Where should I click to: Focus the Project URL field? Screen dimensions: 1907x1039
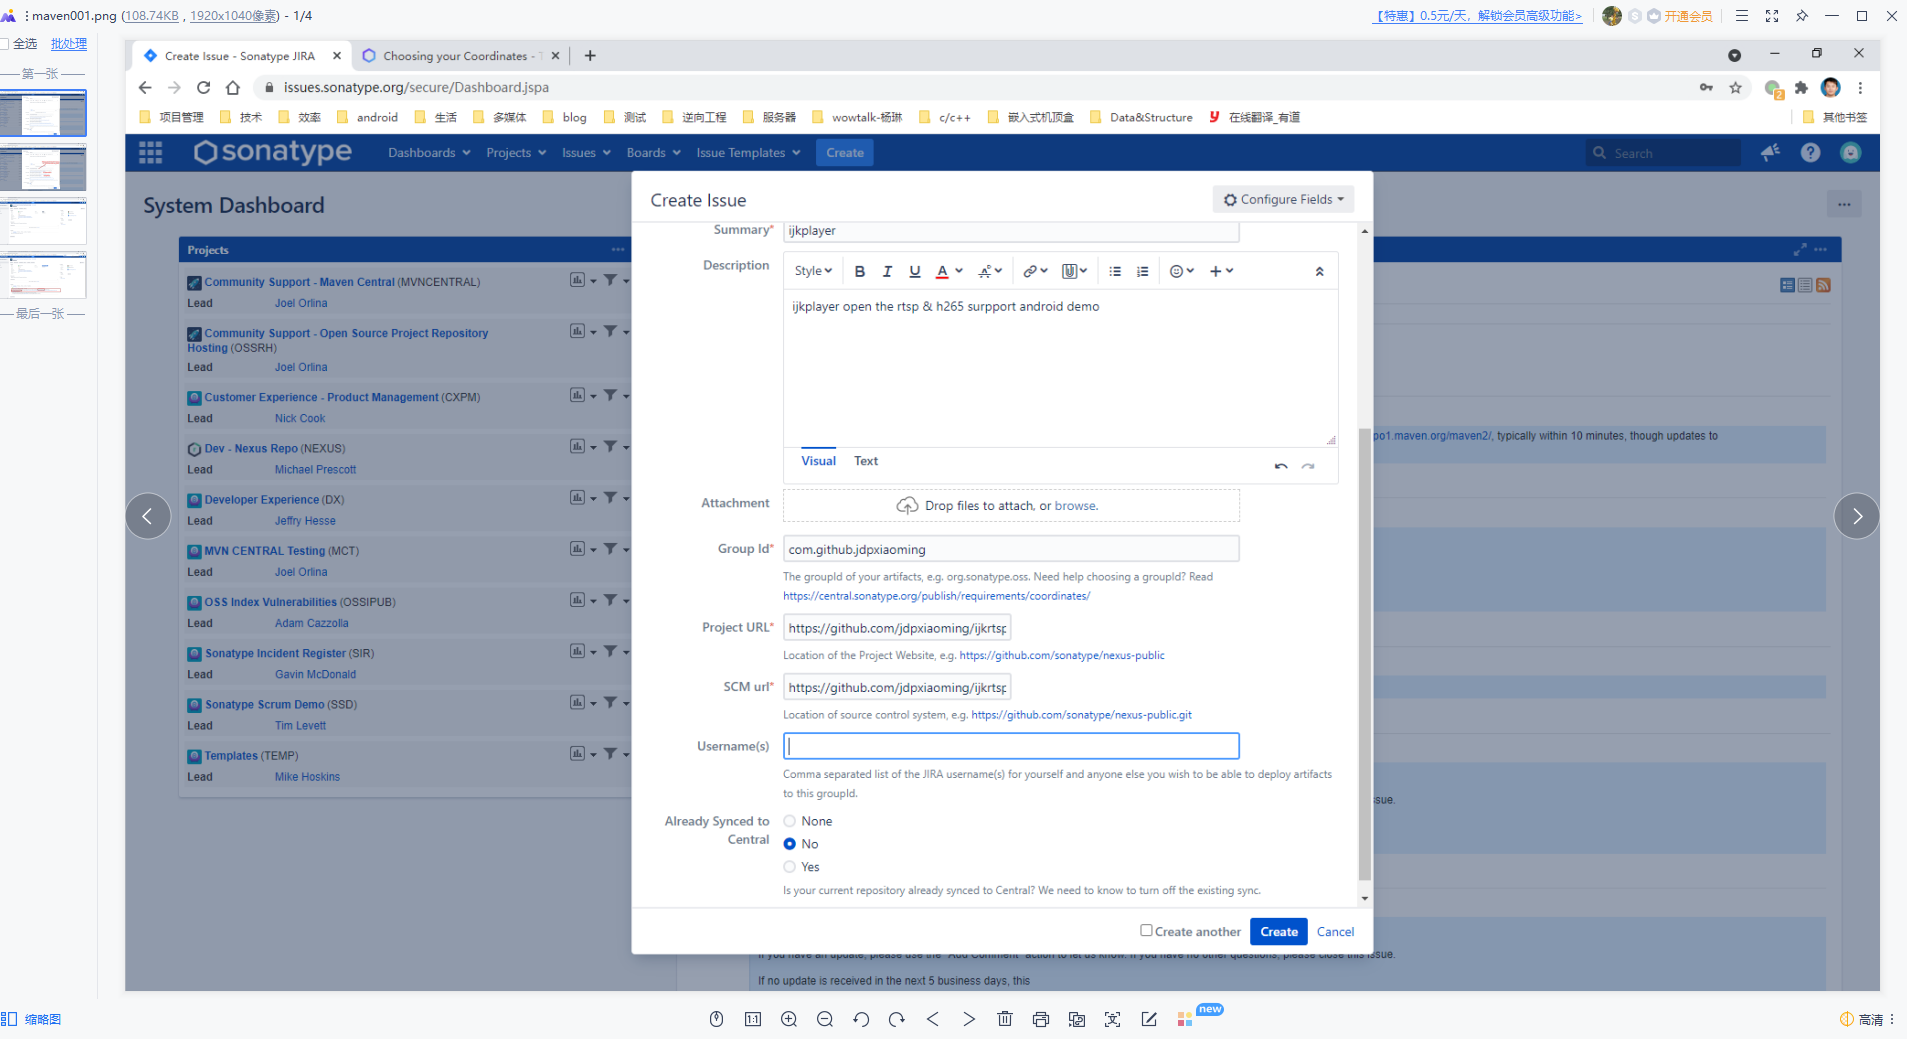tap(897, 628)
